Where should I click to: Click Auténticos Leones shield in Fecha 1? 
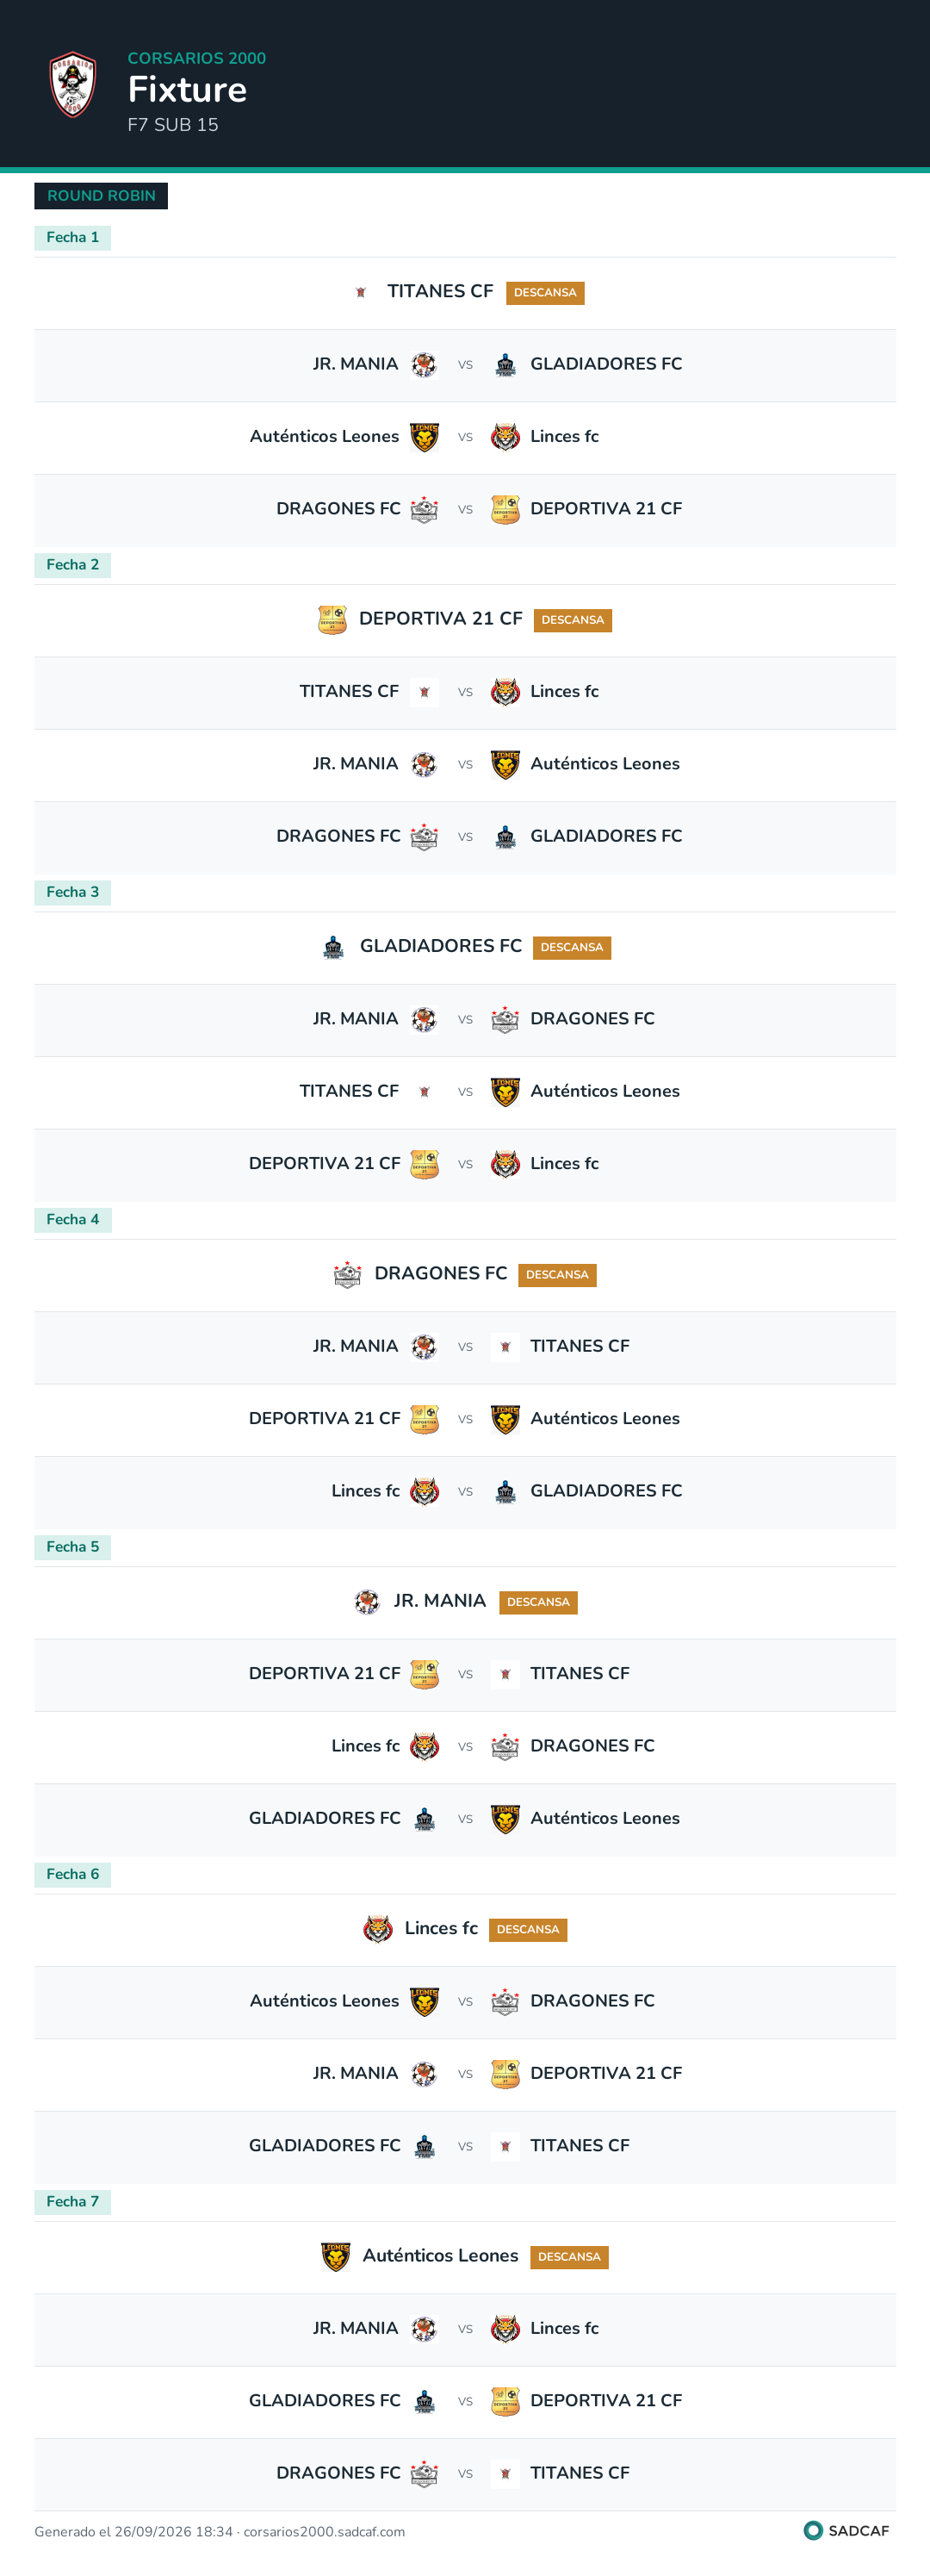pos(424,437)
